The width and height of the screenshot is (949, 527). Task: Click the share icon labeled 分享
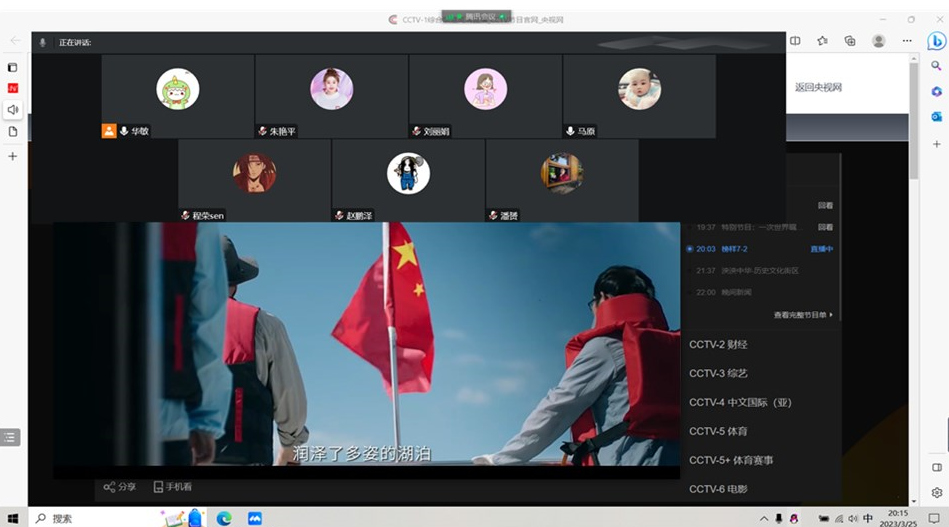[x=119, y=487]
